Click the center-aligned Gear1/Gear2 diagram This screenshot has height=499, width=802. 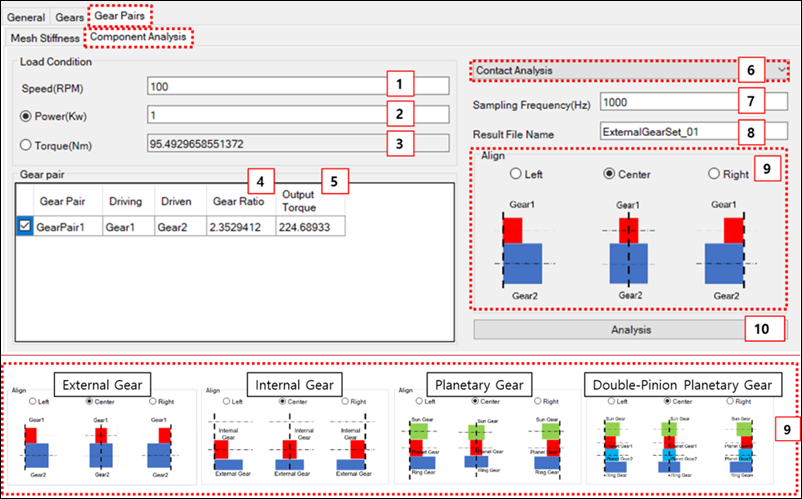[628, 250]
